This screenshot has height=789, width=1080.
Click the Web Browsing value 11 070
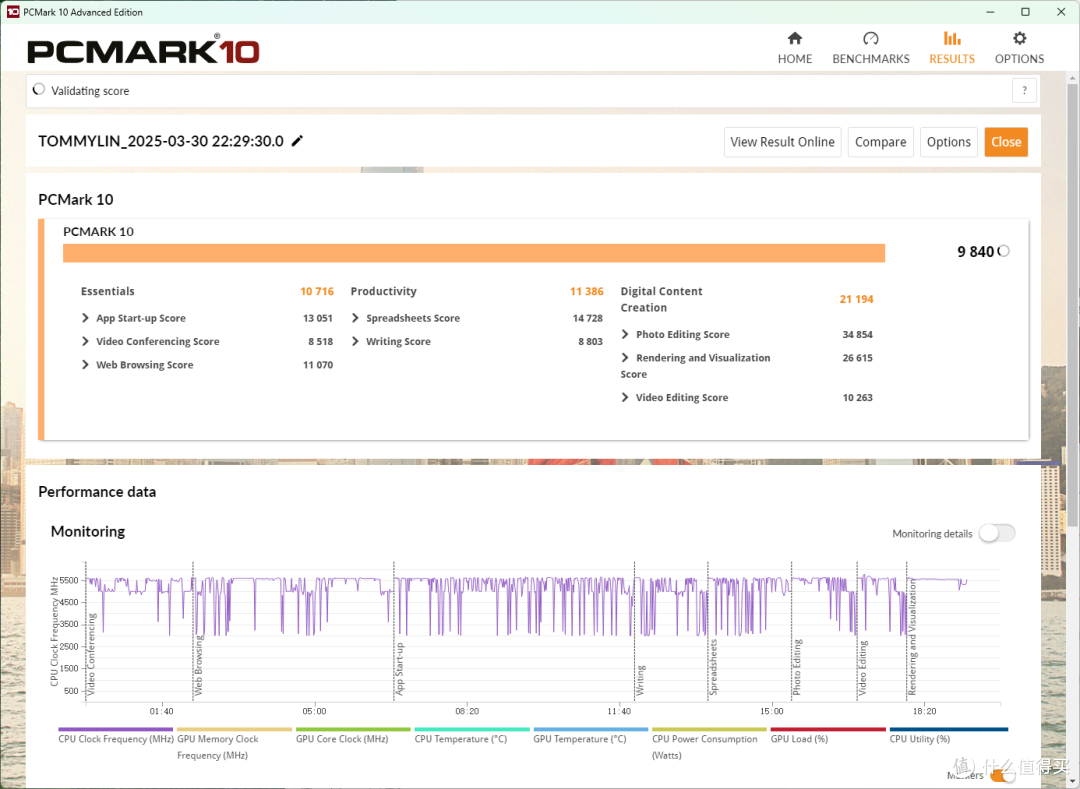(x=318, y=365)
